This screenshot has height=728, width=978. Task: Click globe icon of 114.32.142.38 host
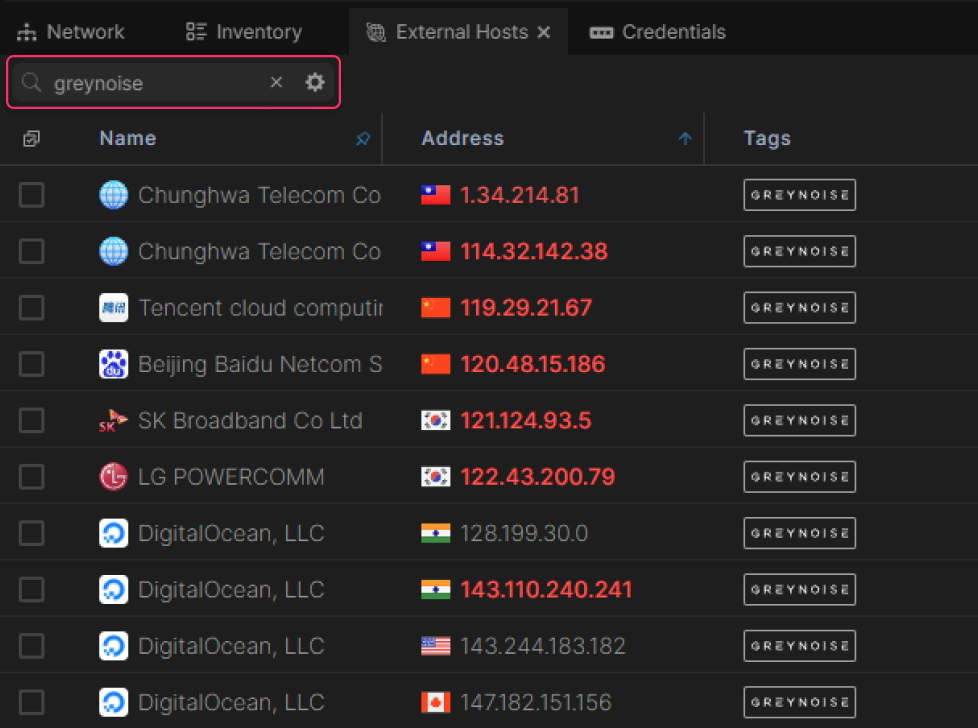tap(114, 251)
